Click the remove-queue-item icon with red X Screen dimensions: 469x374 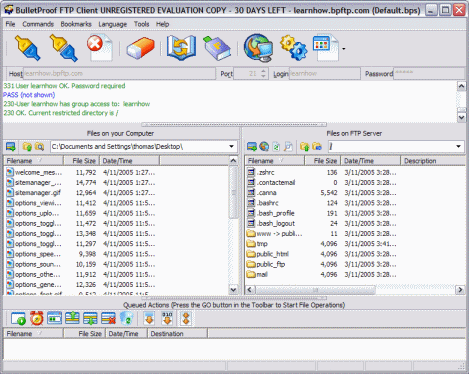[108, 318]
